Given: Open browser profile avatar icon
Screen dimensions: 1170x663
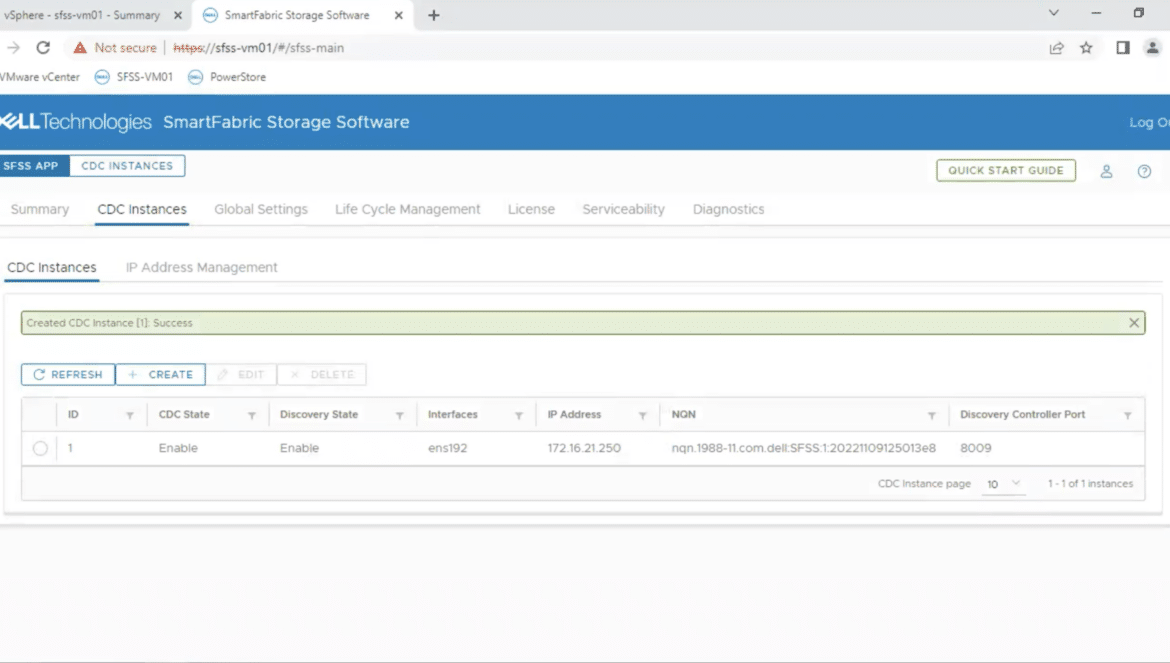Looking at the screenshot, I should [1153, 48].
